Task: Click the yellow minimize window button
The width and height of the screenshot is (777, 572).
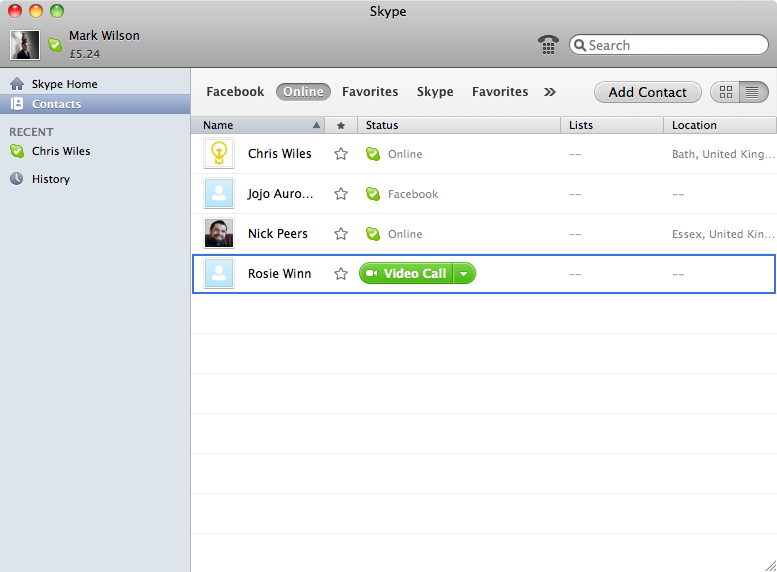Action: tap(36, 11)
